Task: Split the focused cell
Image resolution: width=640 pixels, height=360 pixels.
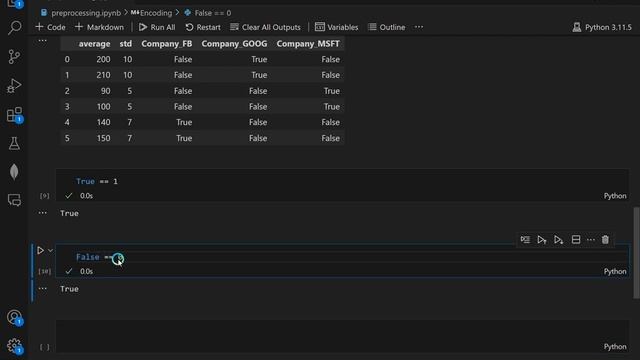Action: tap(576, 240)
